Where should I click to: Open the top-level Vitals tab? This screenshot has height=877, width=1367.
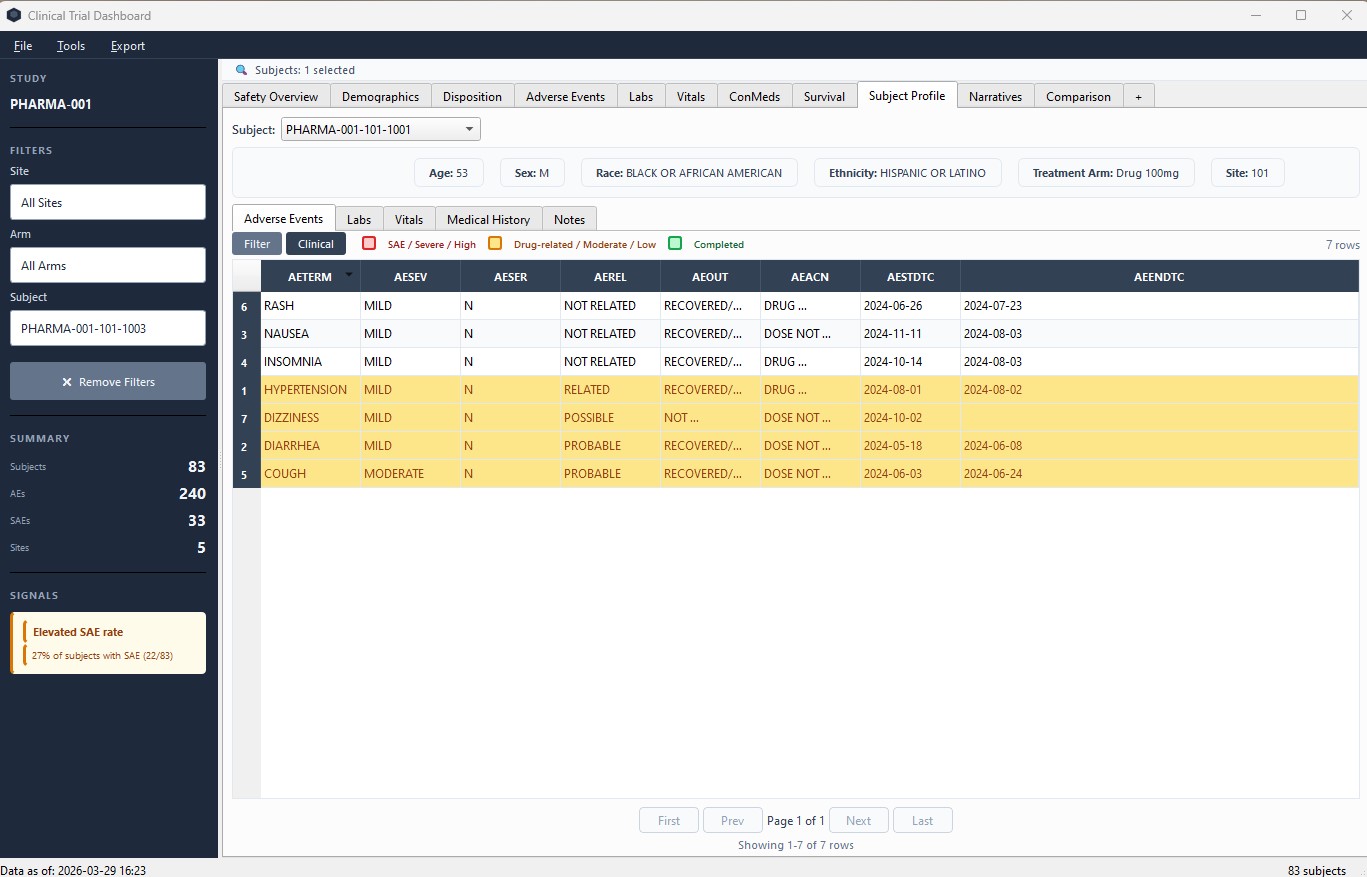[x=691, y=96]
